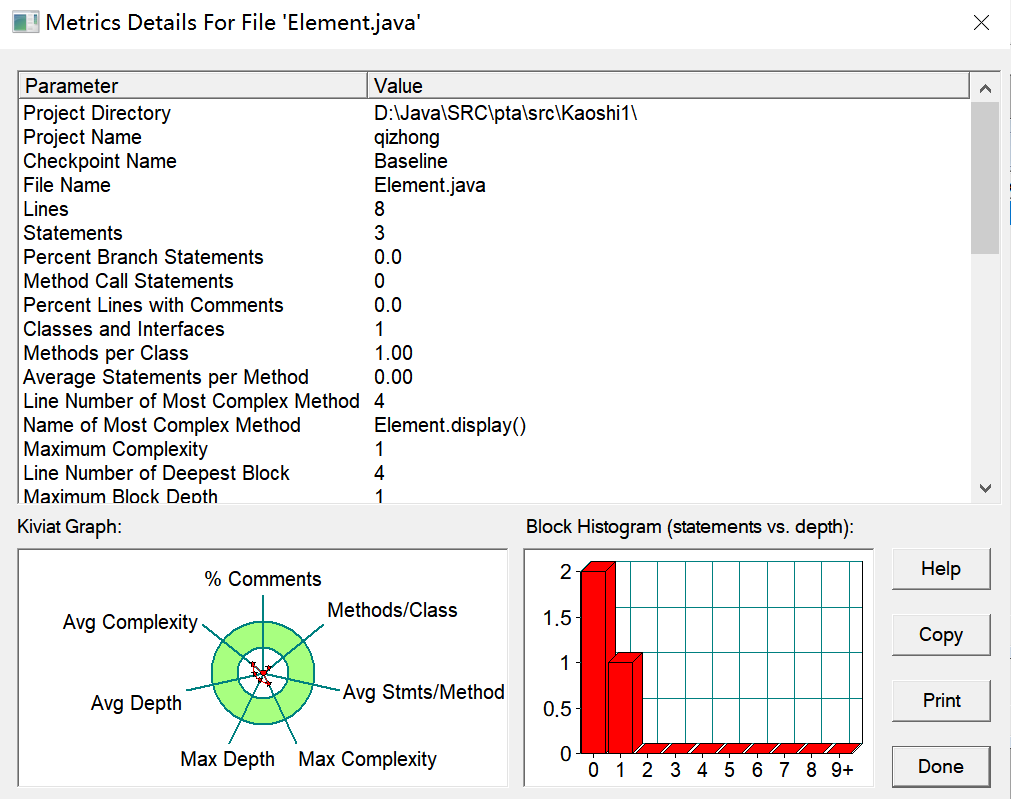The width and height of the screenshot is (1011, 799).
Task: Click the Max Depth axis label
Action: (x=228, y=759)
